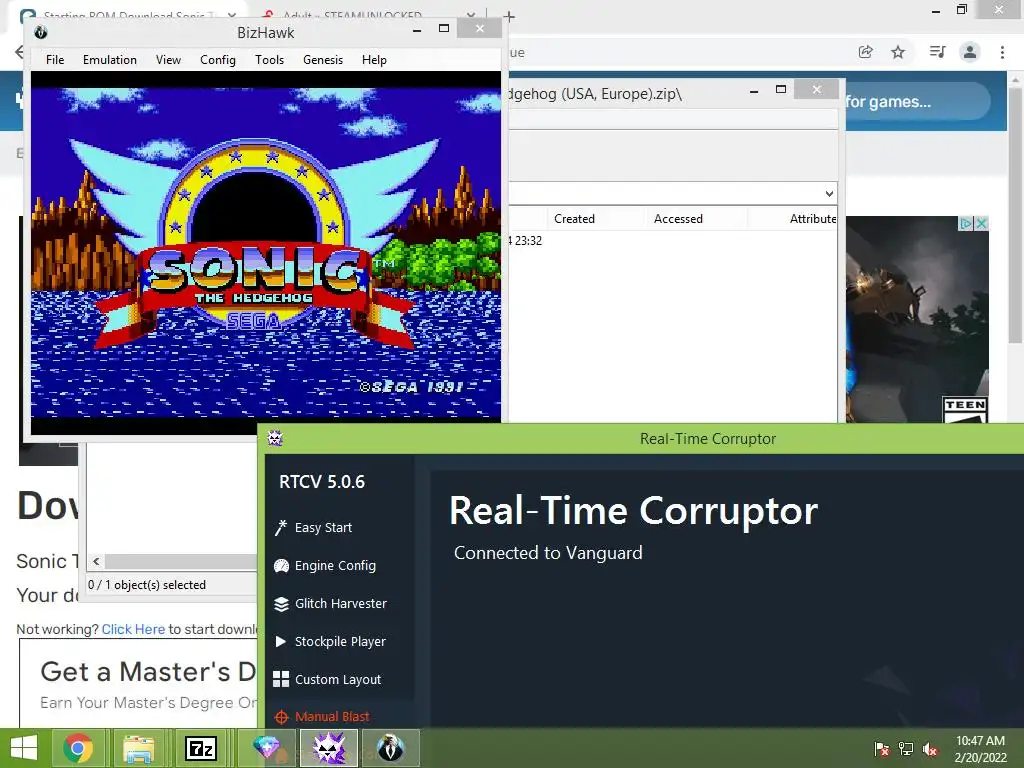
Task: Click Glitch Harvester layers icon
Action: pyautogui.click(x=281, y=604)
